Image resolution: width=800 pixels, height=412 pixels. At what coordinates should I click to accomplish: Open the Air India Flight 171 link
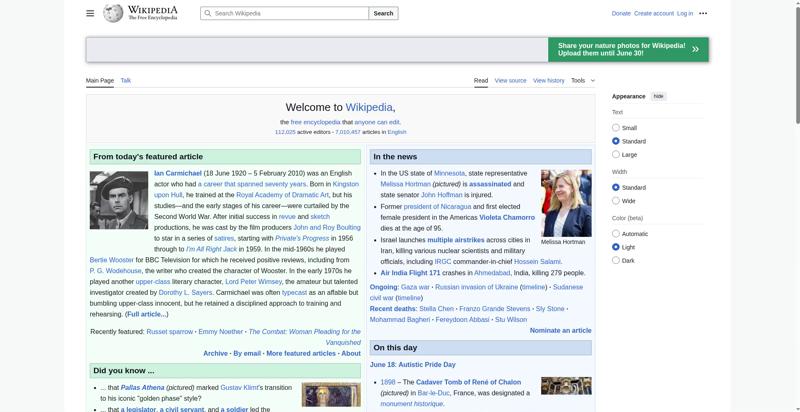pyautogui.click(x=410, y=273)
